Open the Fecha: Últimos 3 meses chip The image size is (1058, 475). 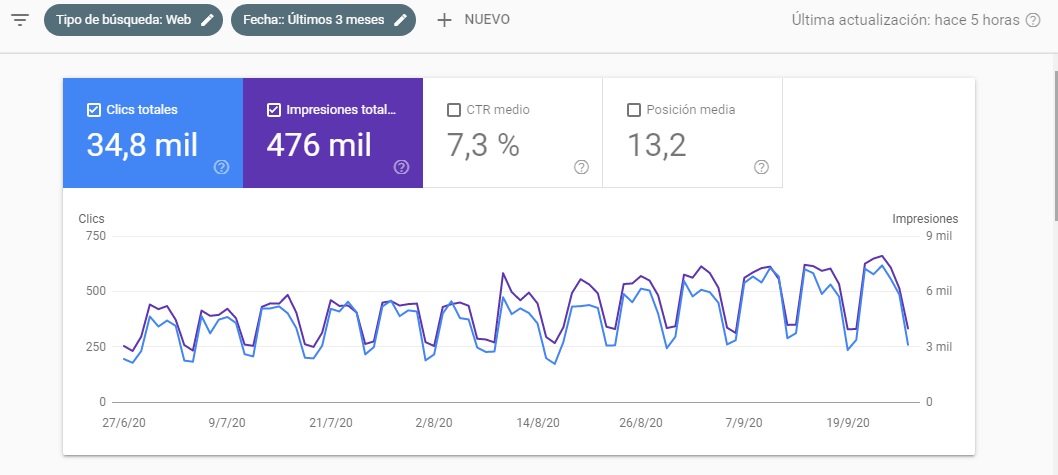[323, 20]
